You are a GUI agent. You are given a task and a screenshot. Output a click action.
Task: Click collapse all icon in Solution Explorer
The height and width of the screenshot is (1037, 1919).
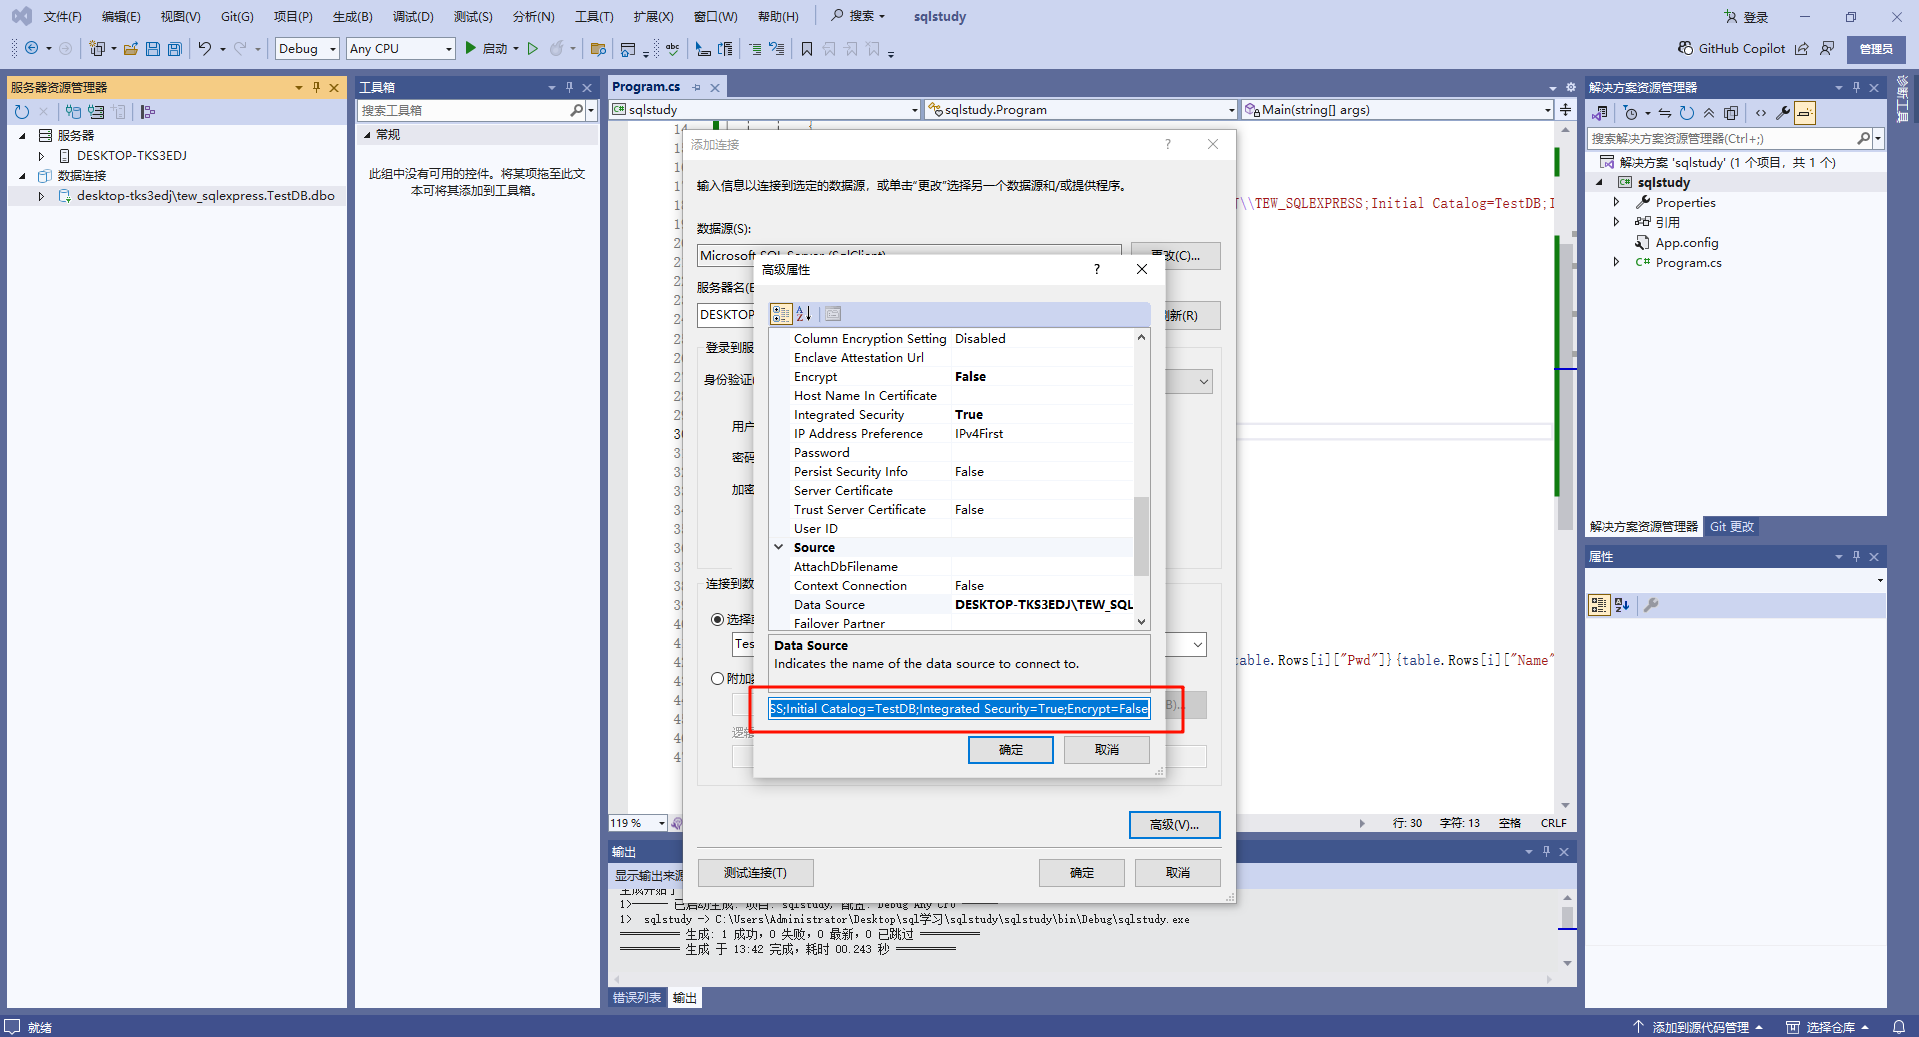coord(1709,113)
